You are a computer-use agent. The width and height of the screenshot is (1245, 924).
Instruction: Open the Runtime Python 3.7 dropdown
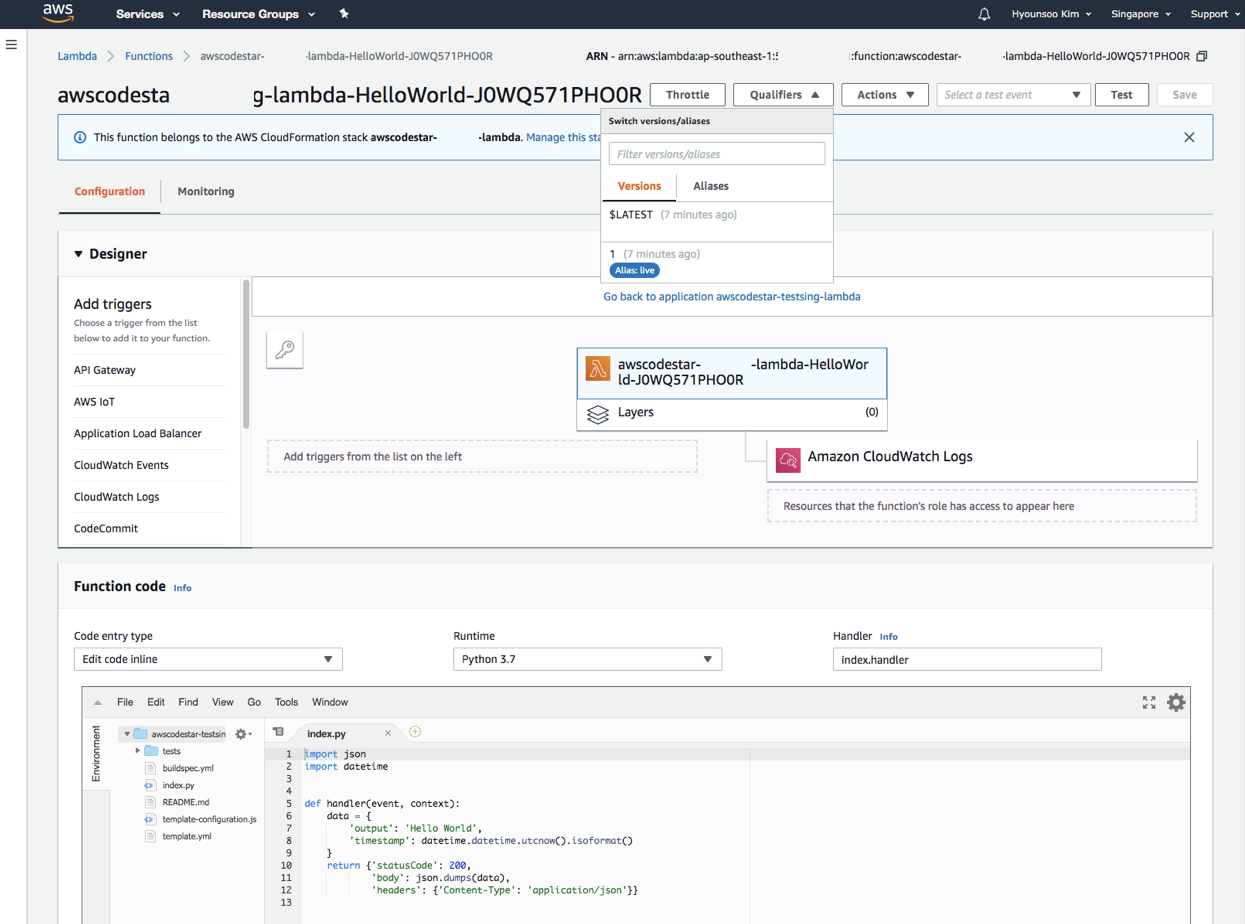click(587, 659)
